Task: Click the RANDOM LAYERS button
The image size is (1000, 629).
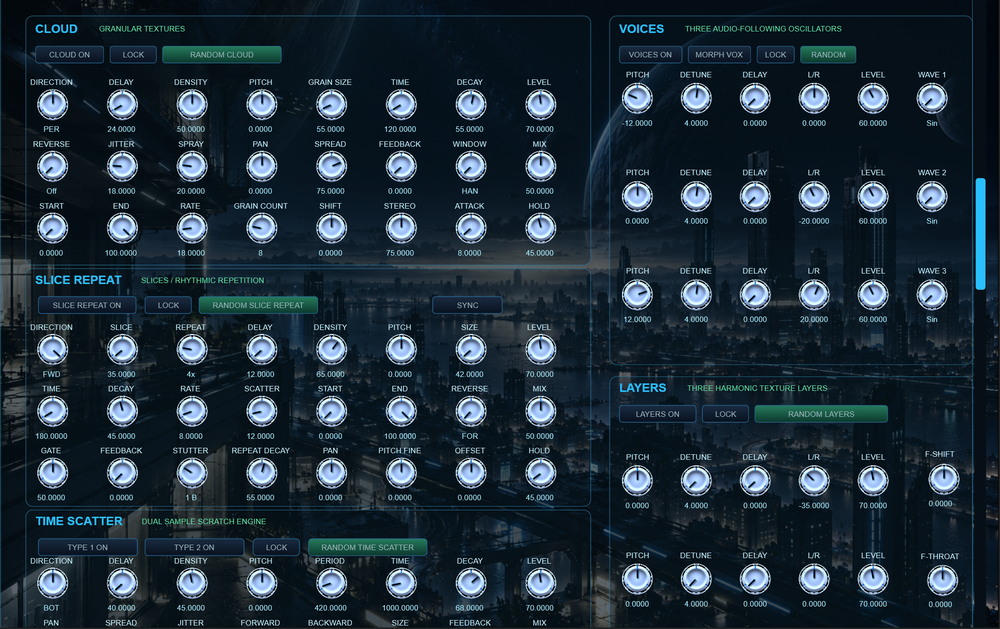Action: pos(821,414)
